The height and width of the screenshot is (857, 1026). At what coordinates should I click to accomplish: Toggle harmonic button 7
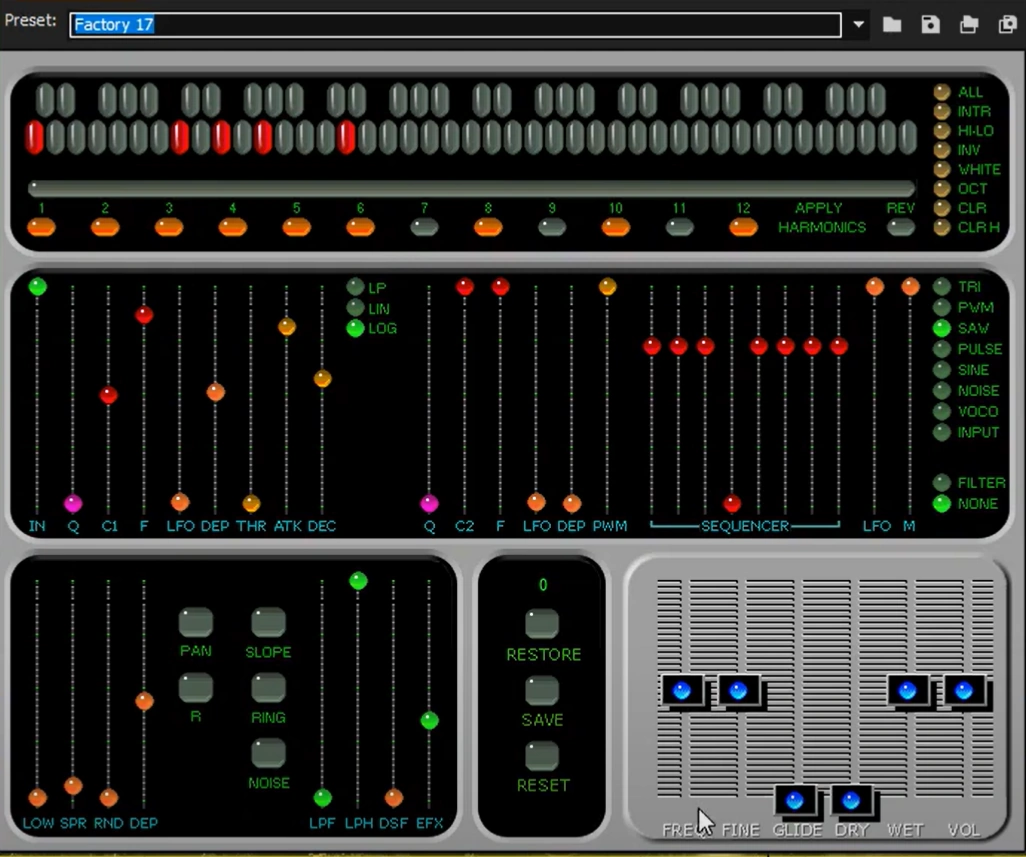[424, 228]
